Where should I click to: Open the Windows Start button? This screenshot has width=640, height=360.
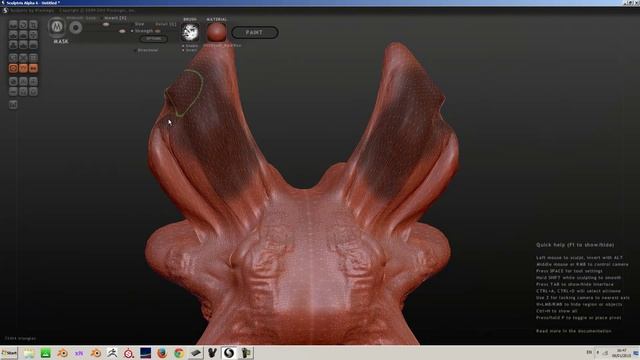tap(9, 353)
